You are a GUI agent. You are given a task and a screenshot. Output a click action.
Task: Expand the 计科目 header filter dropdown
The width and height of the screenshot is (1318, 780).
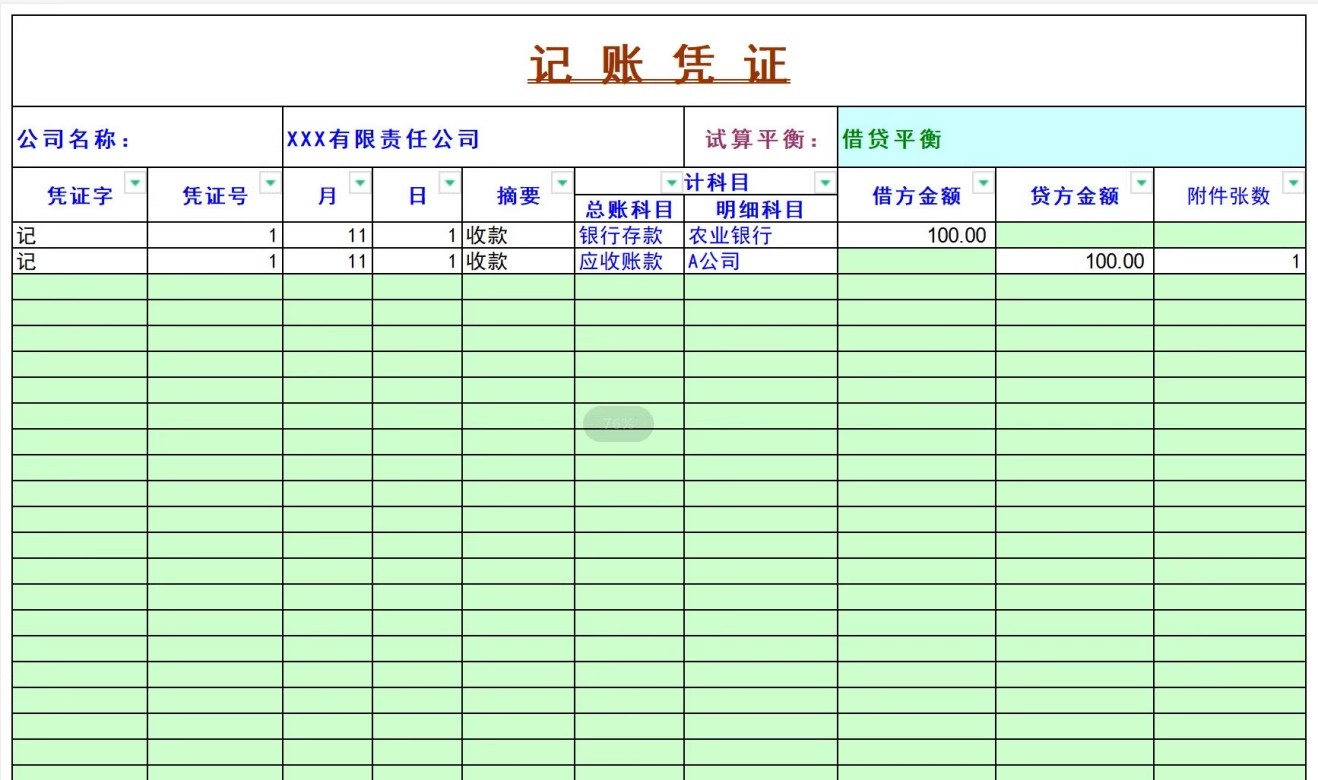[824, 182]
